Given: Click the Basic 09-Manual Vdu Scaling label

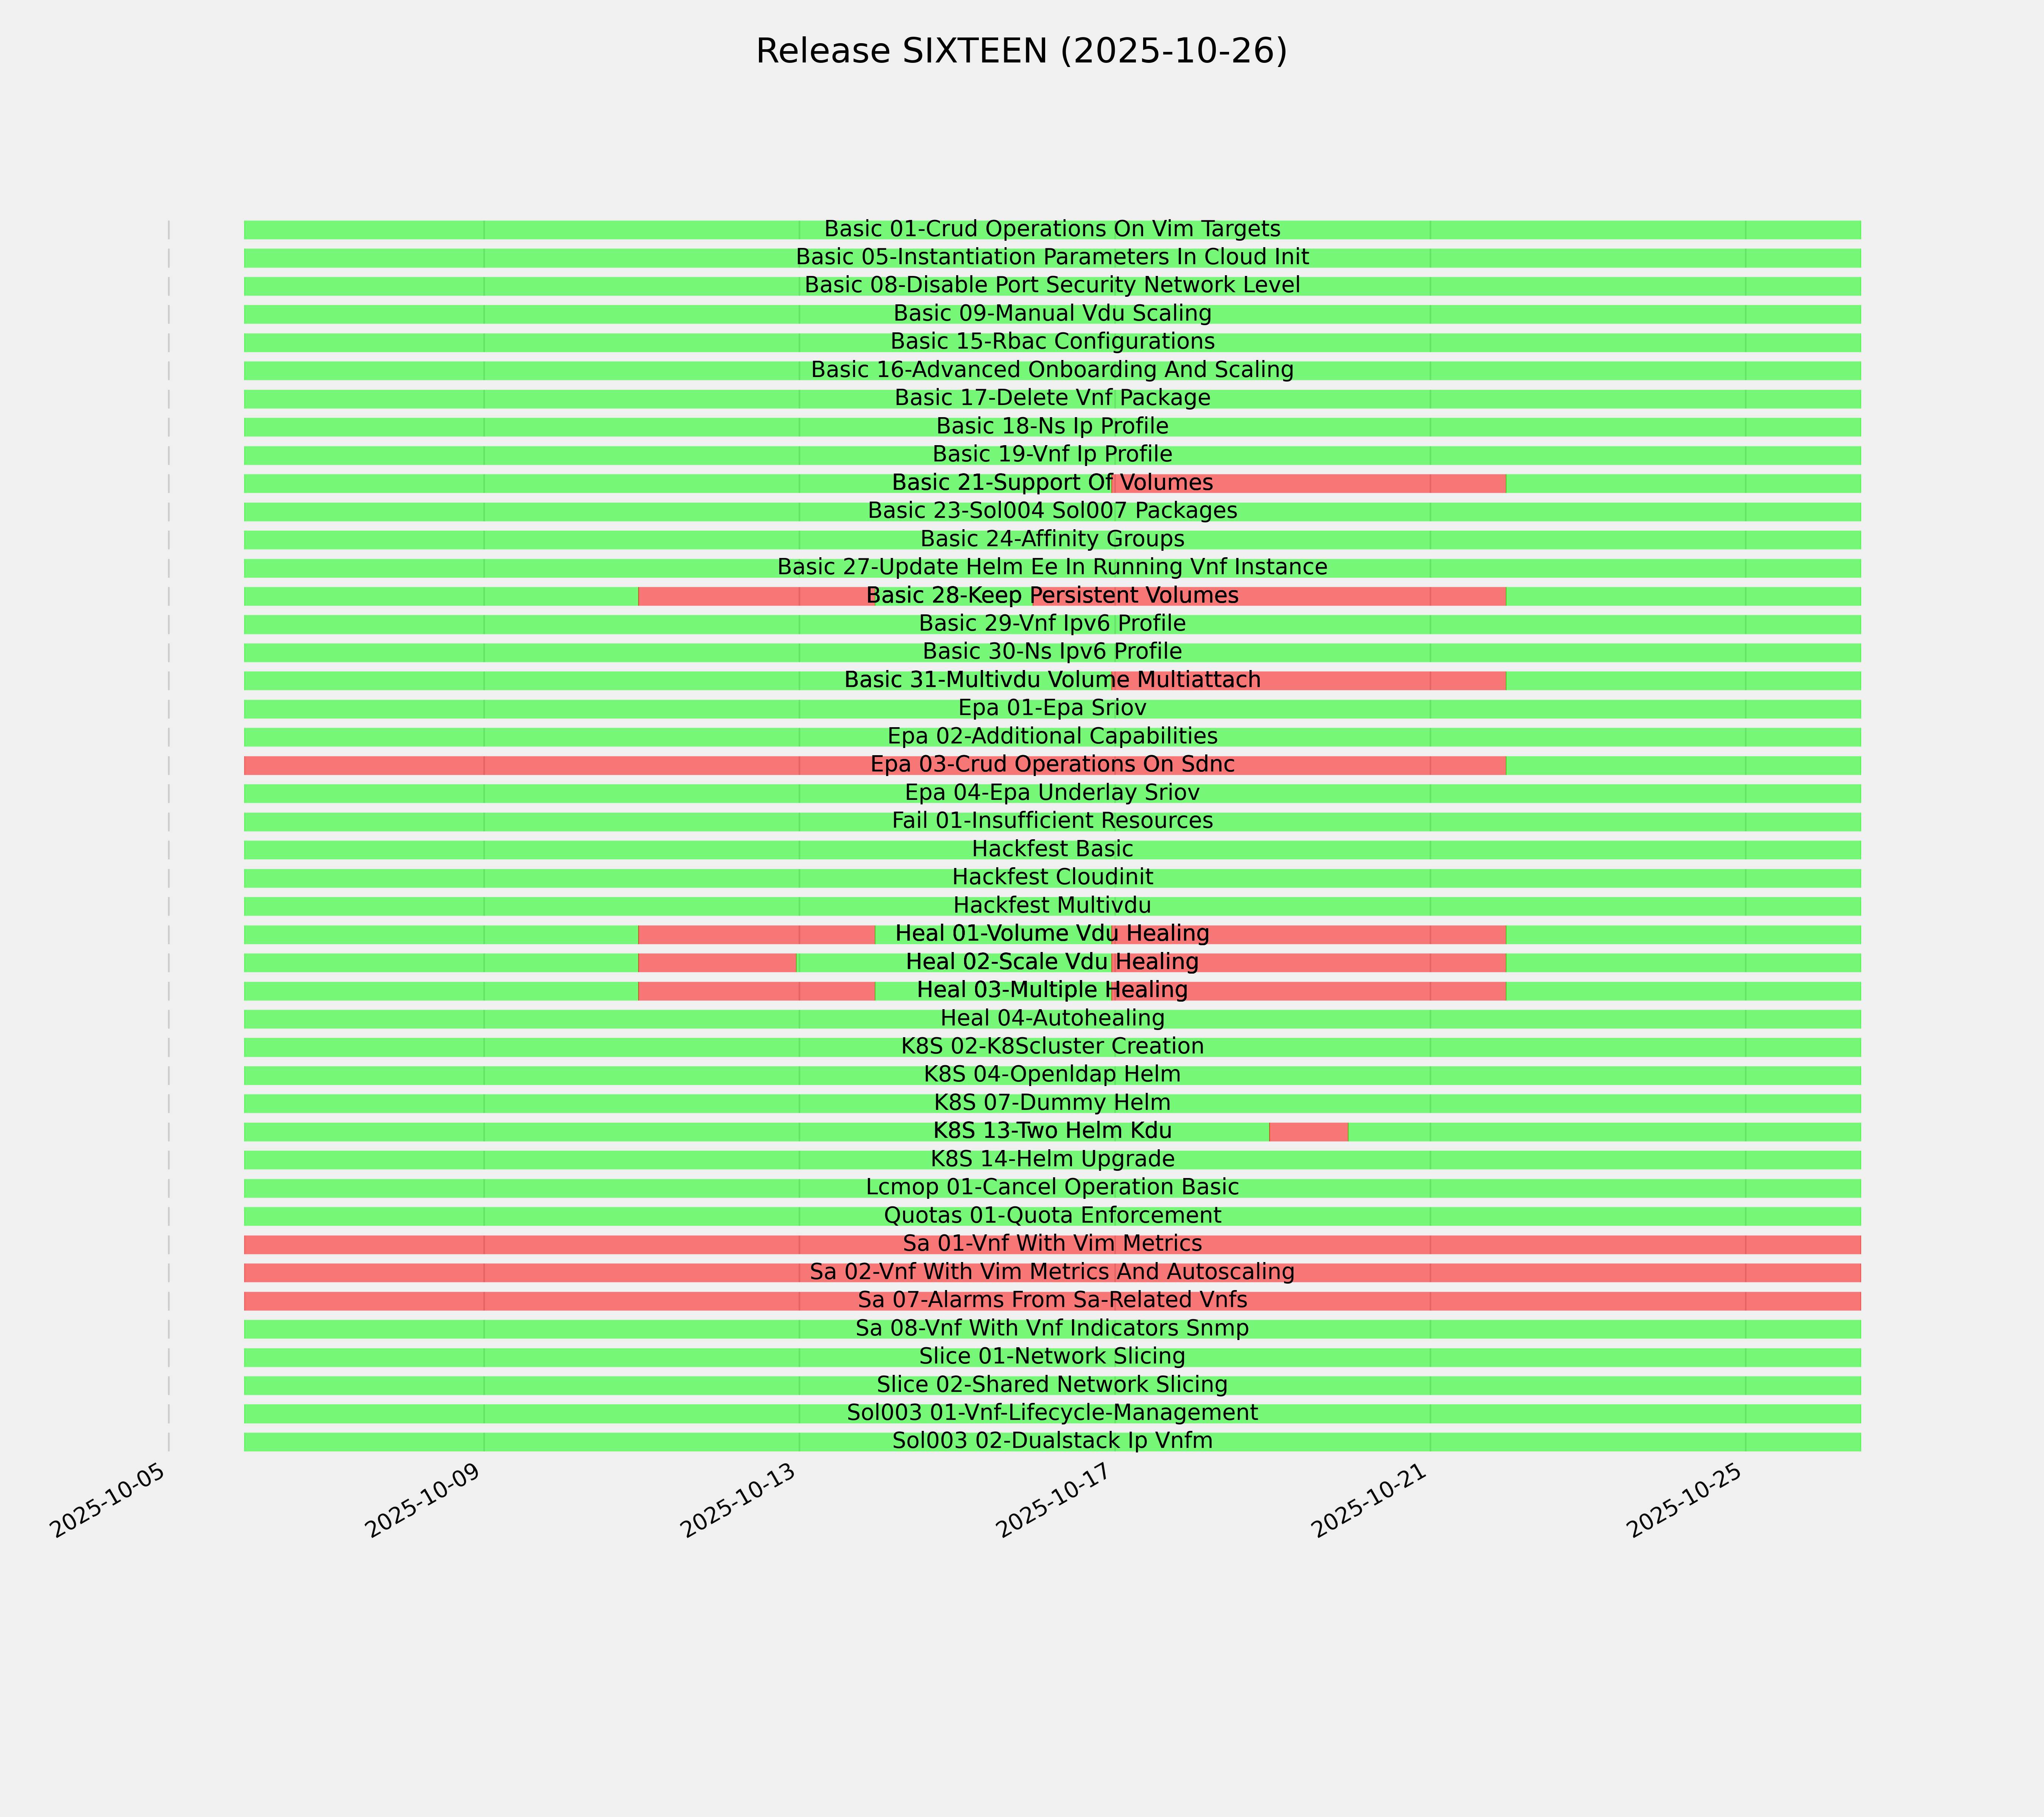Looking at the screenshot, I should 1052,314.
